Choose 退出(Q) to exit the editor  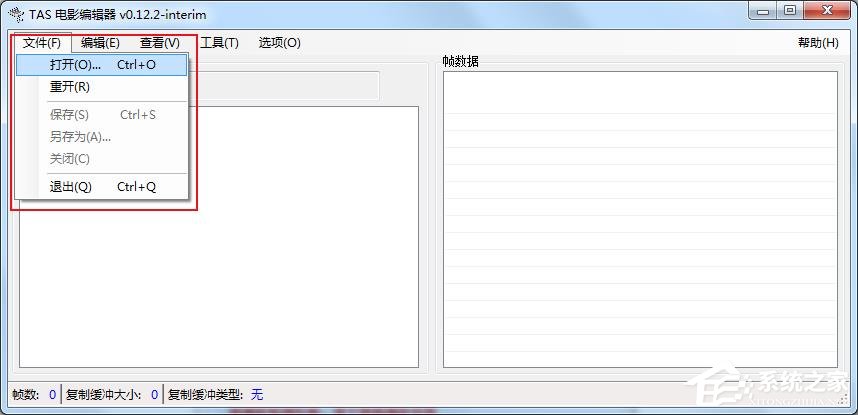coord(71,187)
